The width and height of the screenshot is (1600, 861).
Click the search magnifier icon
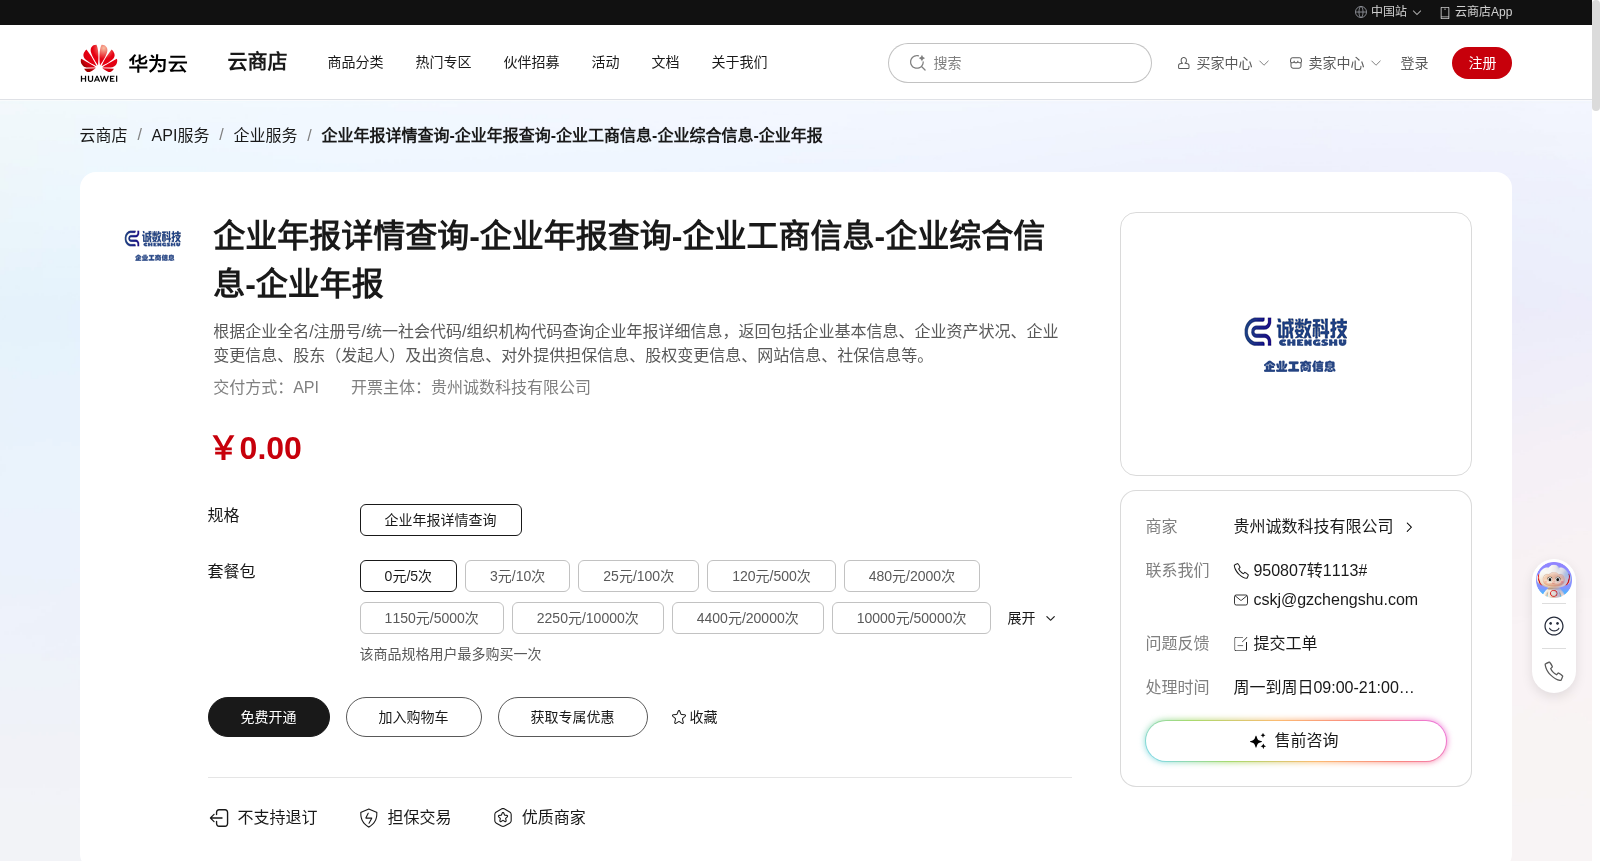click(917, 63)
